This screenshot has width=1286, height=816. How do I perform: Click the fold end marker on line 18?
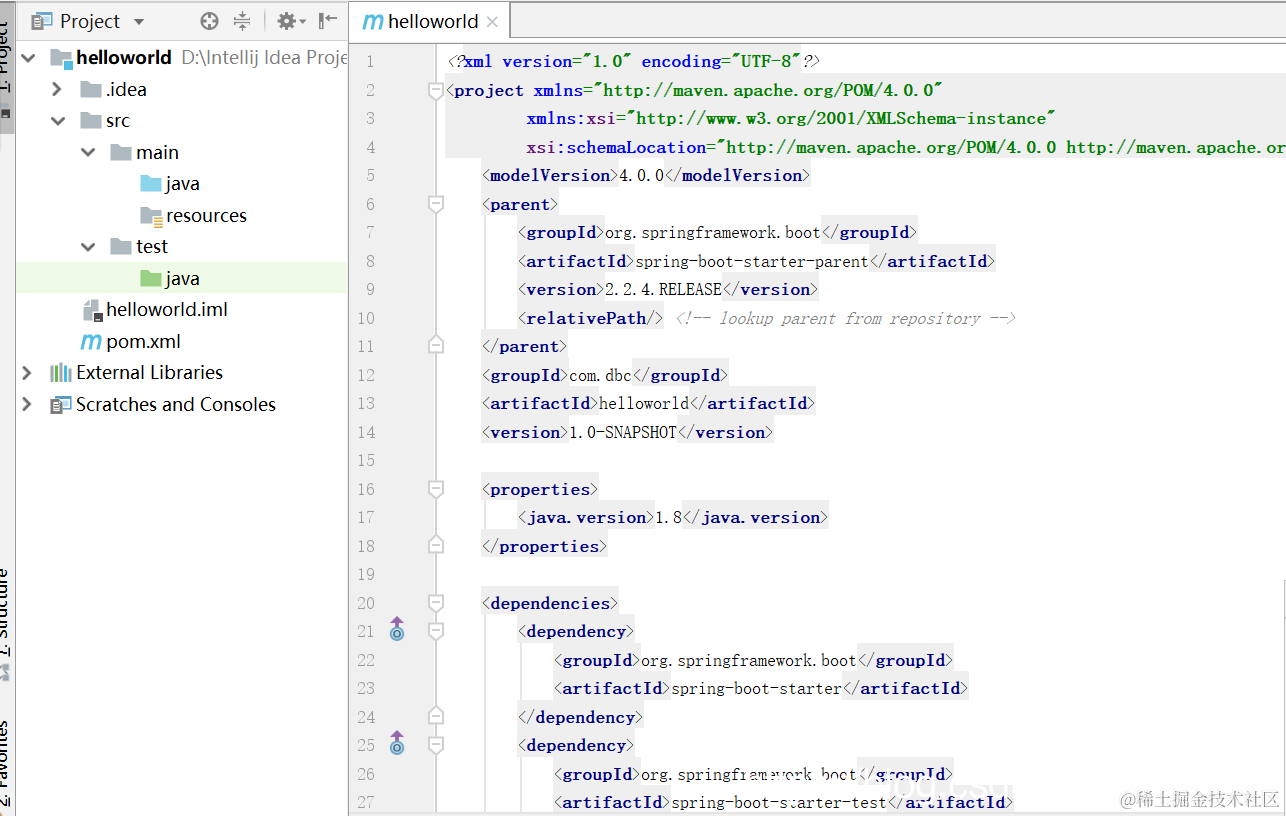(435, 546)
